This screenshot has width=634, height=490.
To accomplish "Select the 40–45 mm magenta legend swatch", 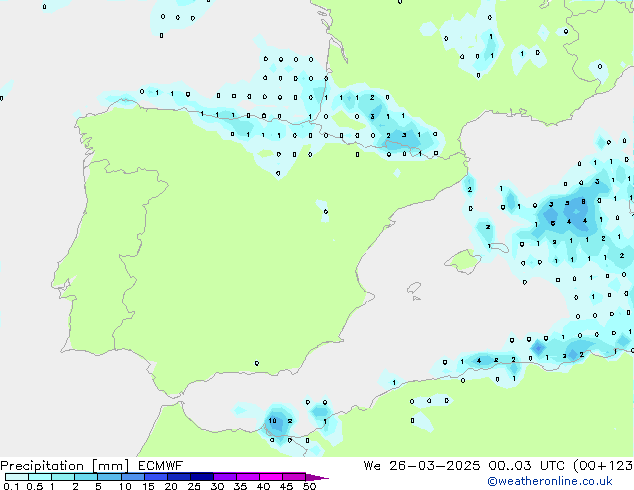I will coord(271,477).
